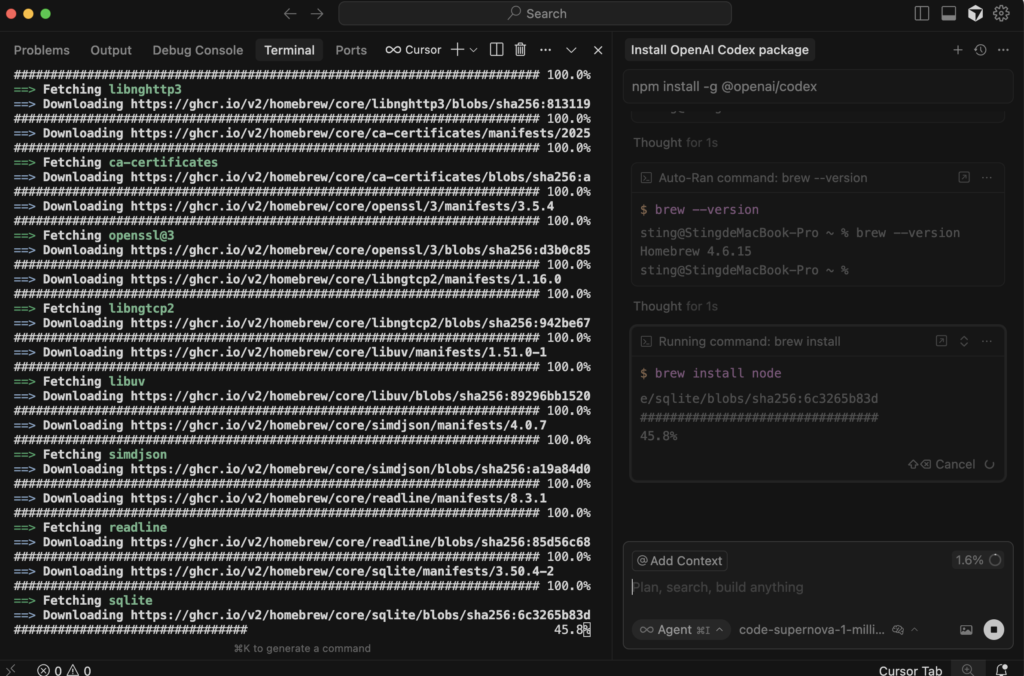Click the Add Context button
1024x676 pixels.
tap(680, 561)
